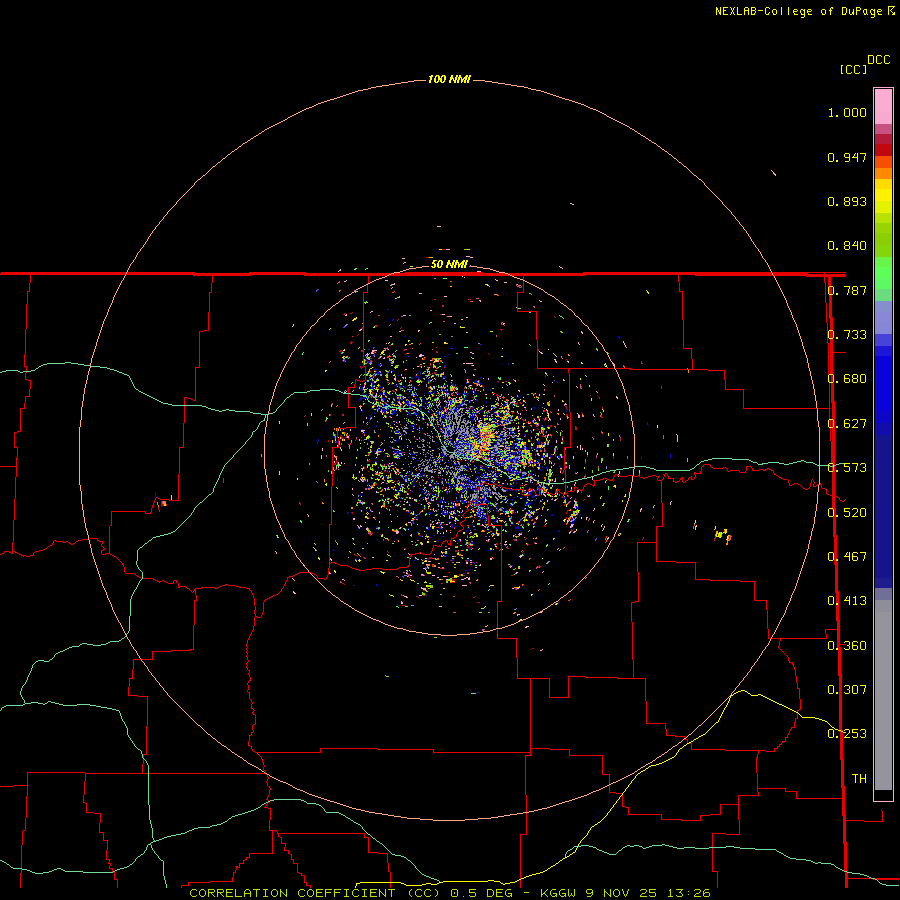Click the 0.840 scale value
Viewport: 900px width, 900px height.
tap(847, 246)
